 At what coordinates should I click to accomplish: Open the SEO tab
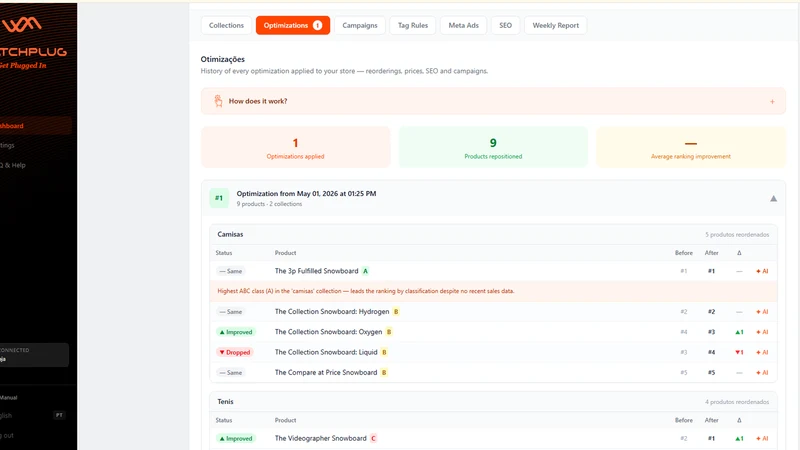506,26
